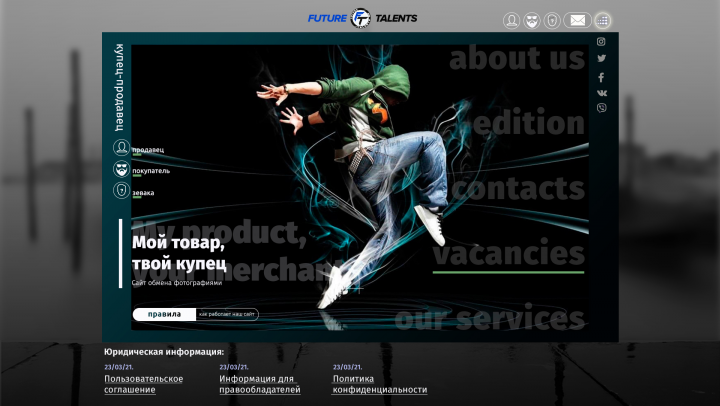Click date 23/03/21 above Политика конфиденциальности
Image resolution: width=720 pixels, height=406 pixels.
click(x=348, y=367)
